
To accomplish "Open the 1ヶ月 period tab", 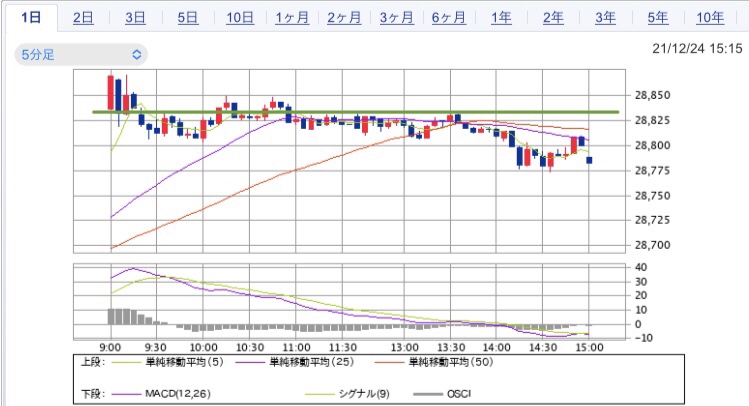I will pyautogui.click(x=292, y=18).
